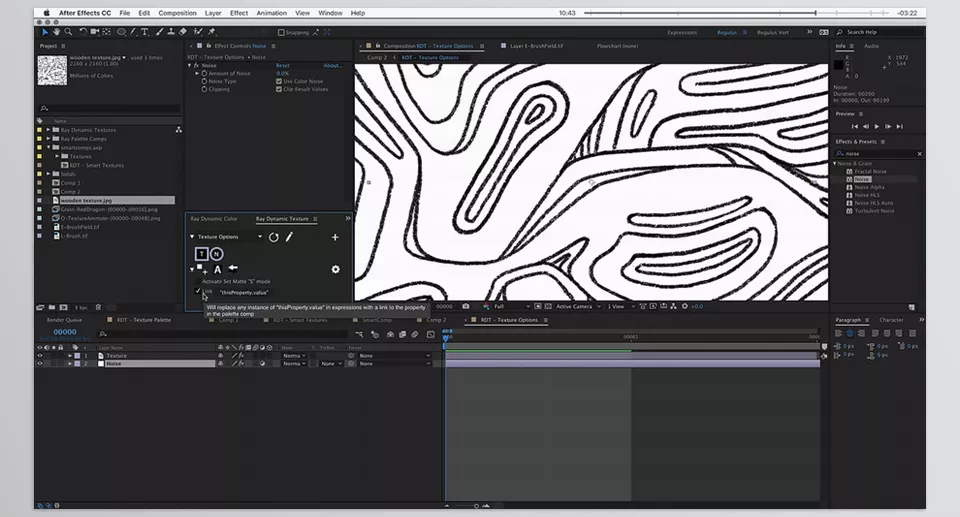Viewport: 960px width, 517px height.
Task: Select the Regulus workspace
Action: coord(727,32)
